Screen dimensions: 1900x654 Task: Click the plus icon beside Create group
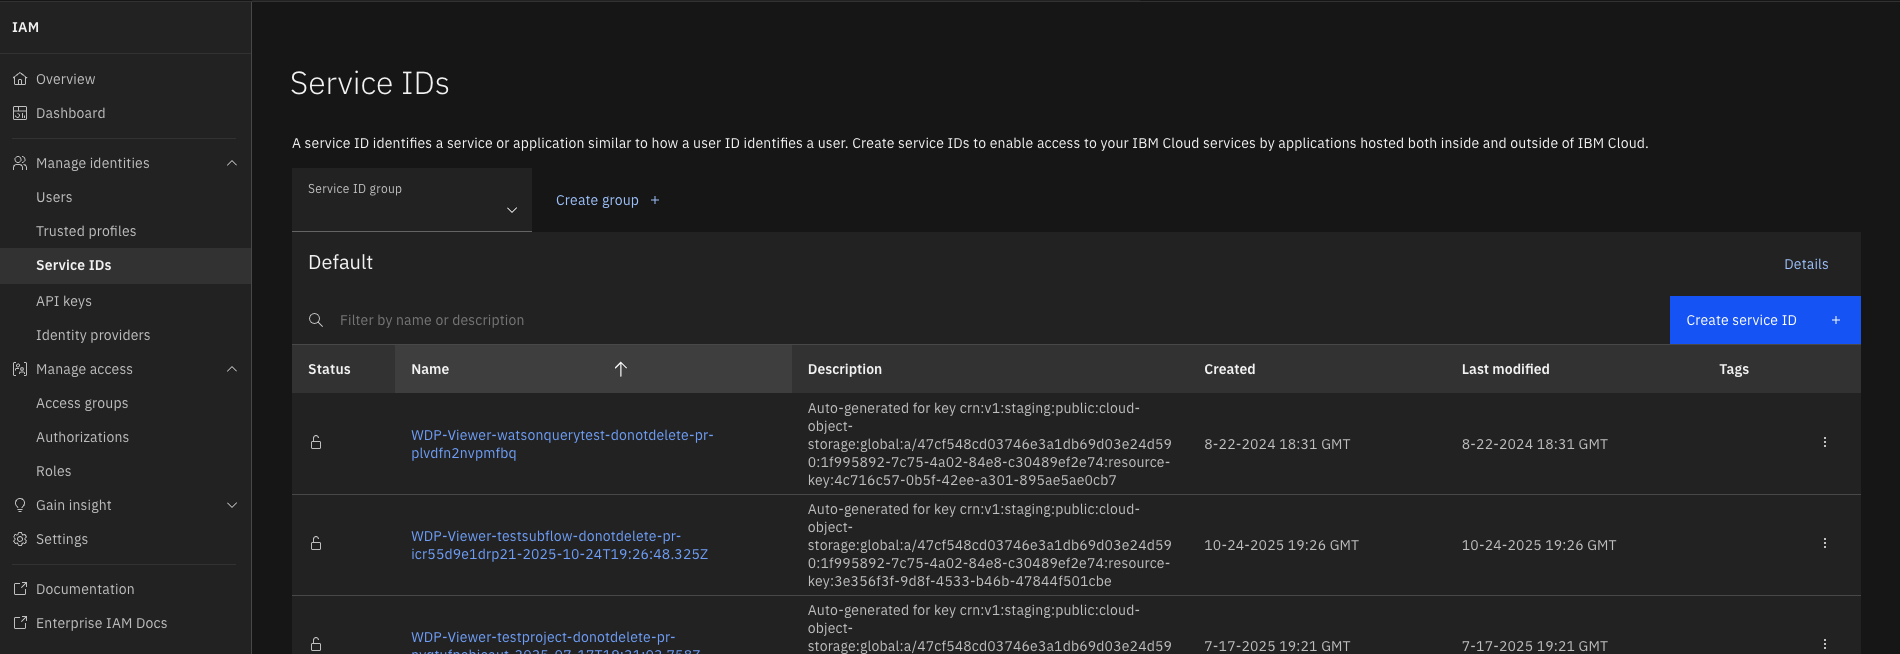pos(655,200)
